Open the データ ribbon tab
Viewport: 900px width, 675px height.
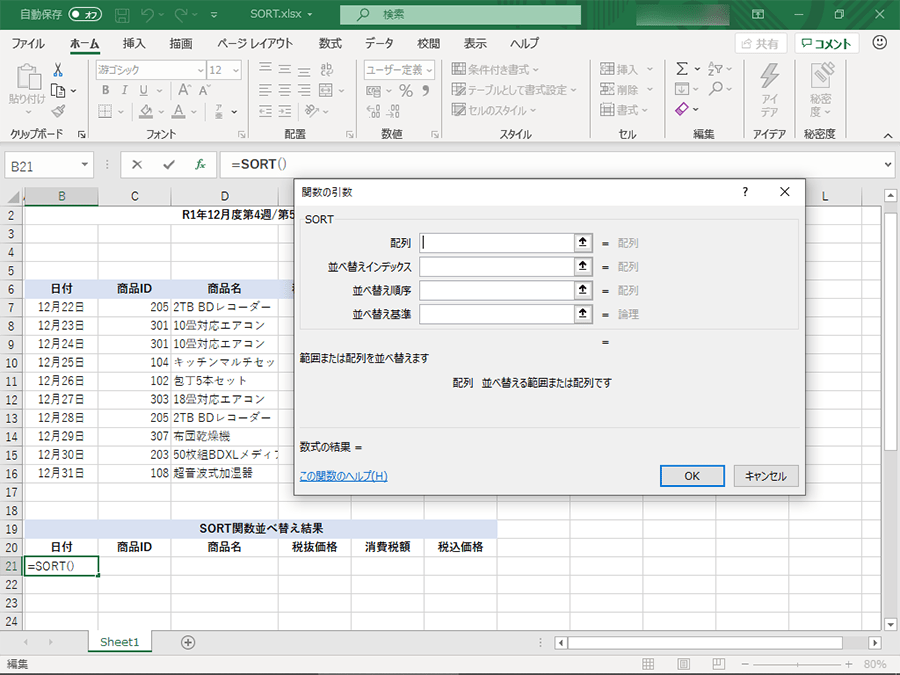(379, 44)
